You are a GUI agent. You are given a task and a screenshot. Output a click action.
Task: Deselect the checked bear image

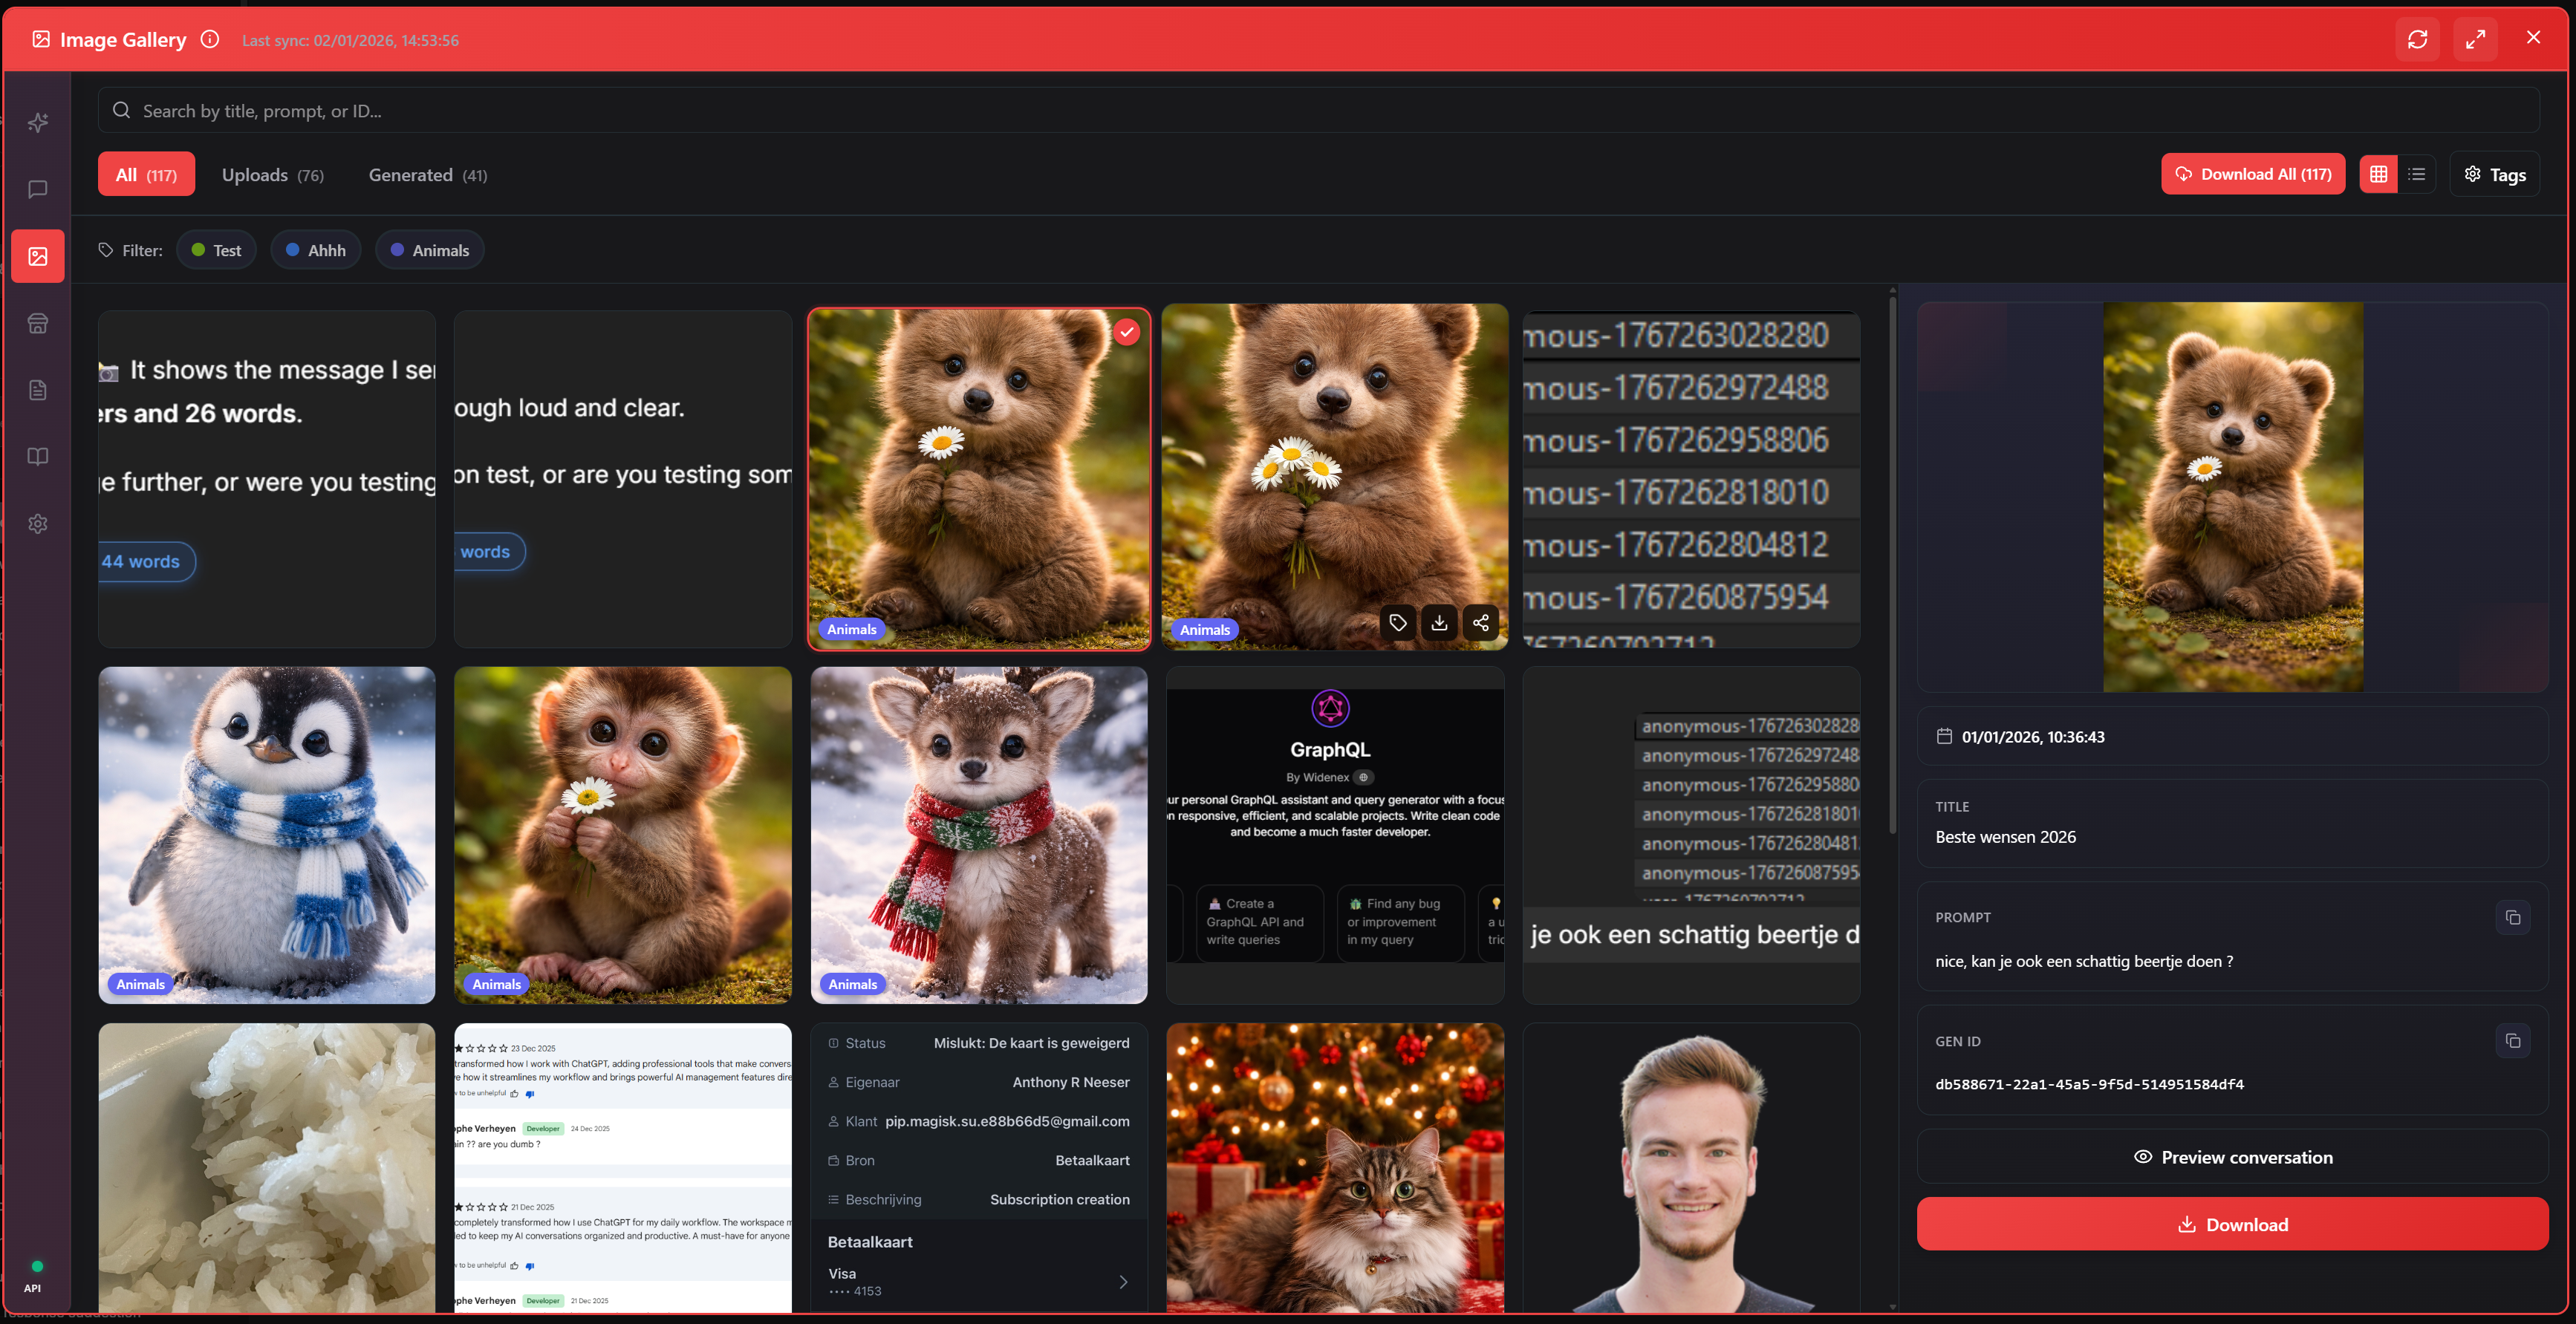pyautogui.click(x=1126, y=331)
